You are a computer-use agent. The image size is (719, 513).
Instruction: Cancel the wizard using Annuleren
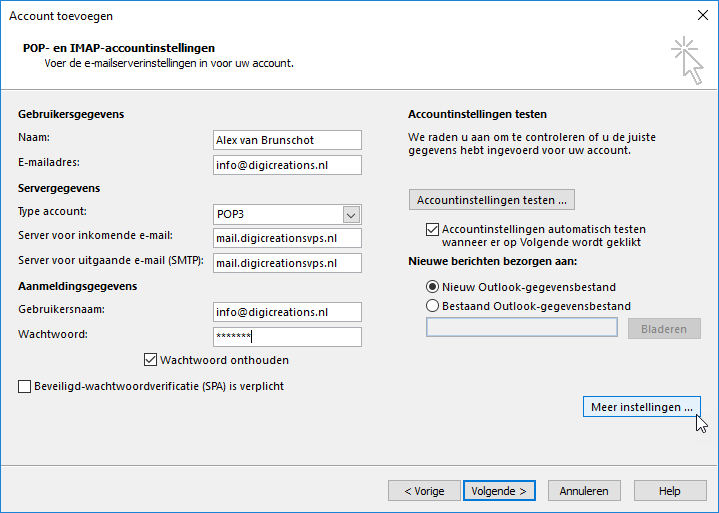tap(584, 491)
